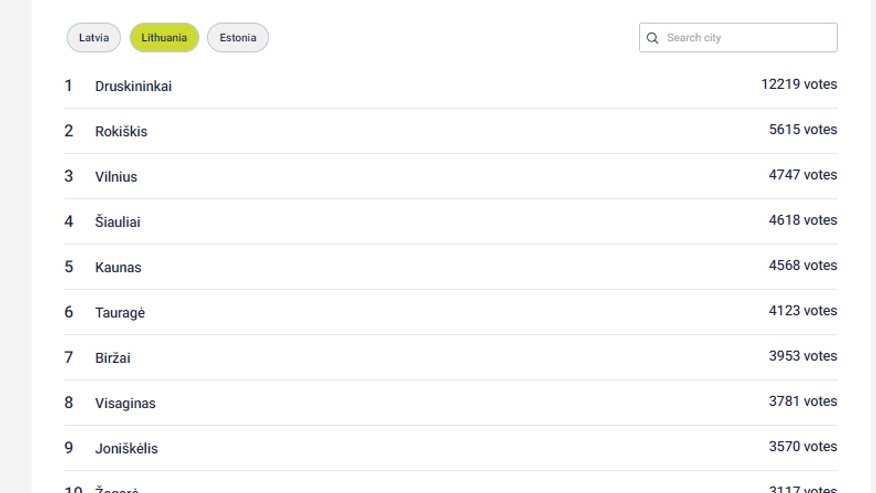Image resolution: width=876 pixels, height=493 pixels.
Task: Click Druskininkai's 12219 votes count
Action: tap(799, 85)
